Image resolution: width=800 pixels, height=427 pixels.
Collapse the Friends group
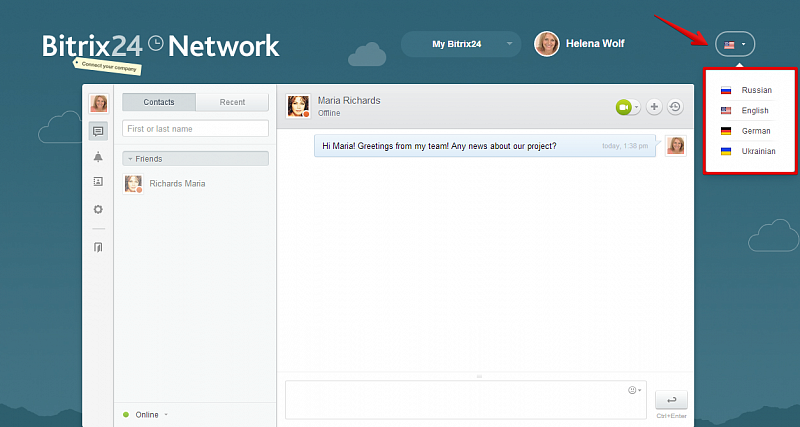[x=195, y=159]
